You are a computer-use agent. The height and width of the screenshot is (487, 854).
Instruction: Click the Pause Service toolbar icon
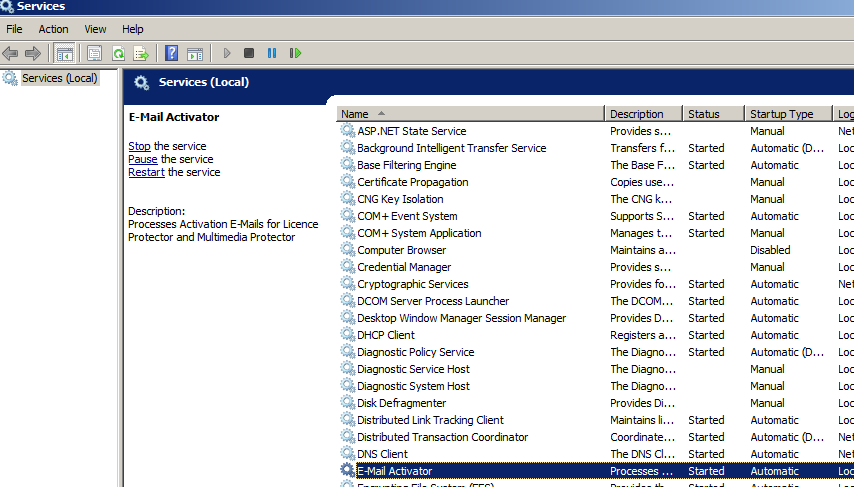[272, 53]
